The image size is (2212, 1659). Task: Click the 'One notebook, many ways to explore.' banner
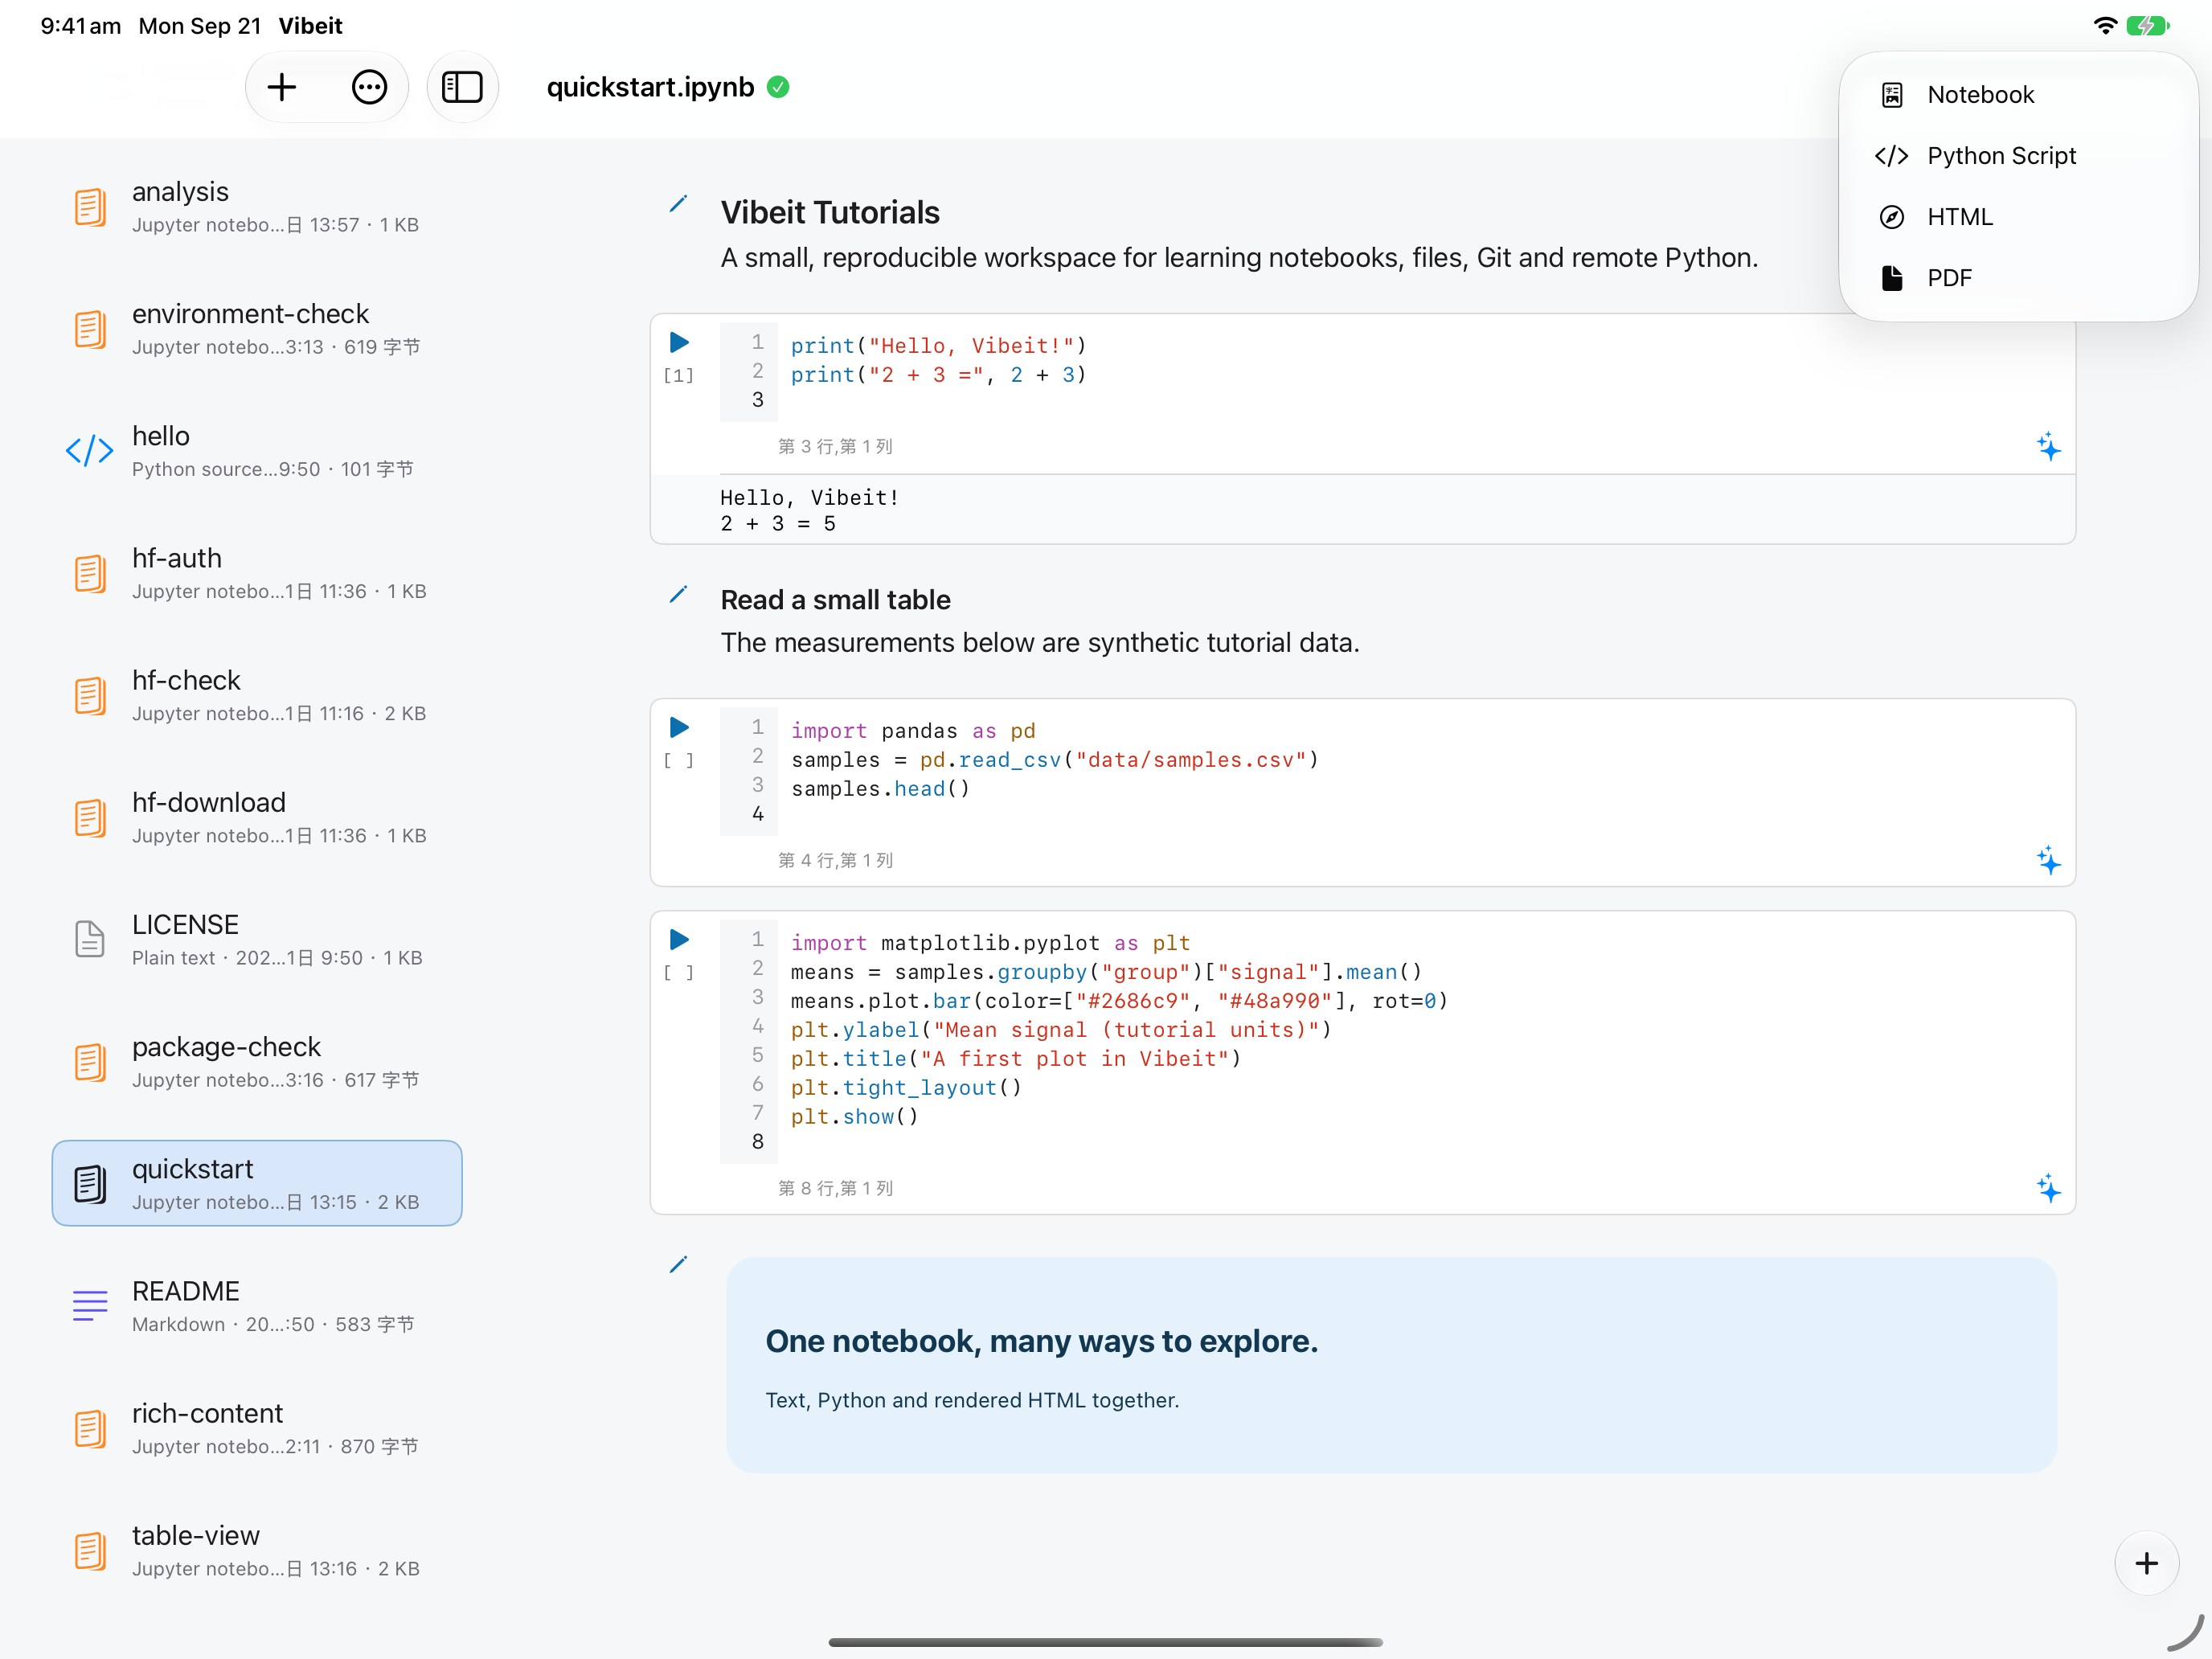(x=1391, y=1365)
